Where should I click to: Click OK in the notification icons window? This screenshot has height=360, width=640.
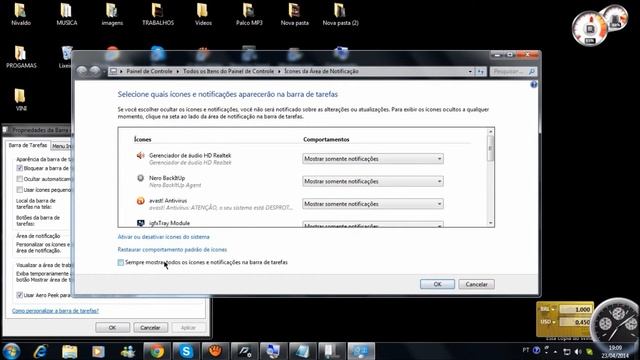click(437, 284)
